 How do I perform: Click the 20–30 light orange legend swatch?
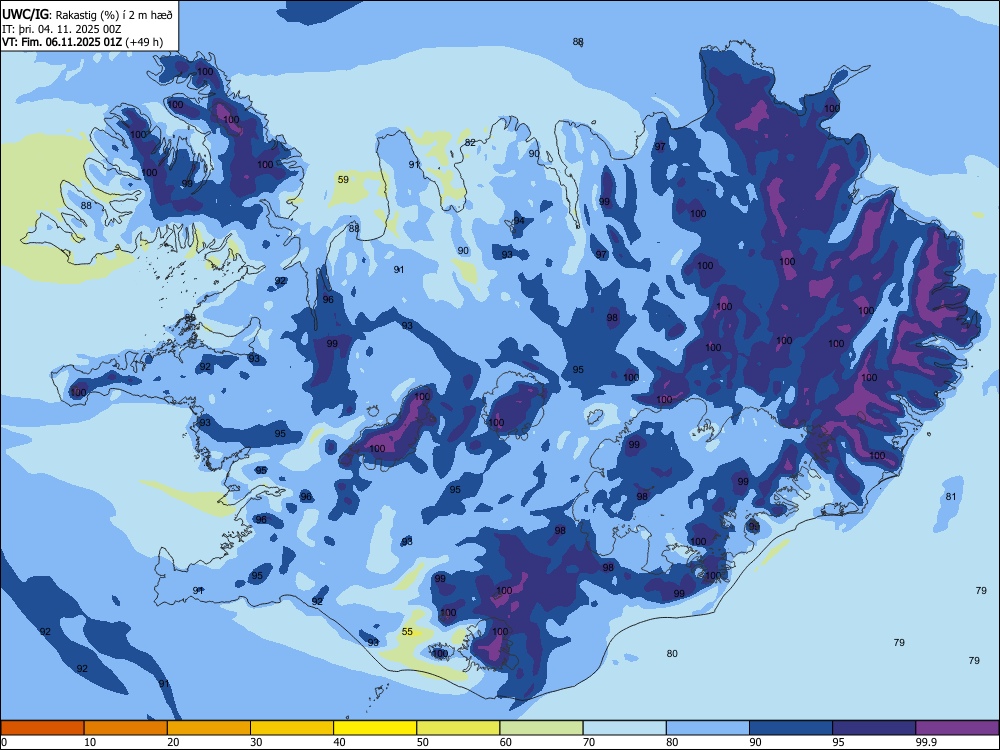coord(209,728)
